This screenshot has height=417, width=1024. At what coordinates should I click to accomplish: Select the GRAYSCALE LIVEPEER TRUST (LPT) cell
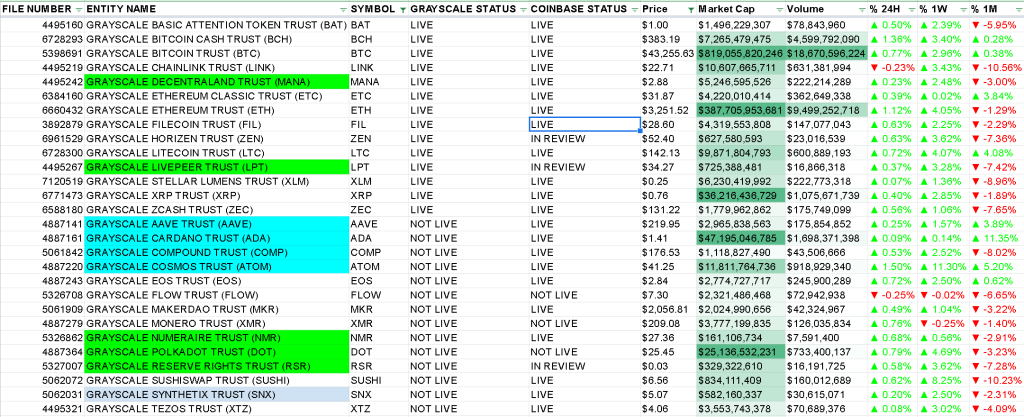(x=217, y=167)
